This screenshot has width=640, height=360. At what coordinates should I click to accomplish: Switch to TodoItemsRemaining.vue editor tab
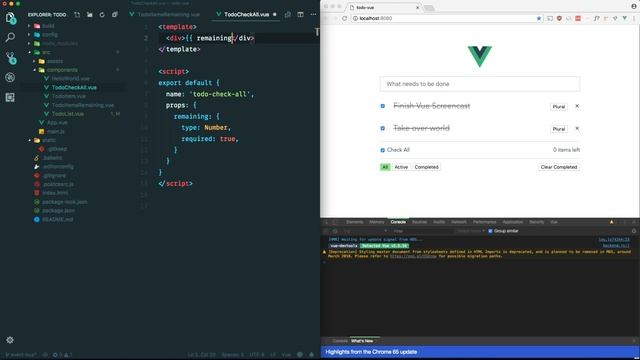pos(164,14)
